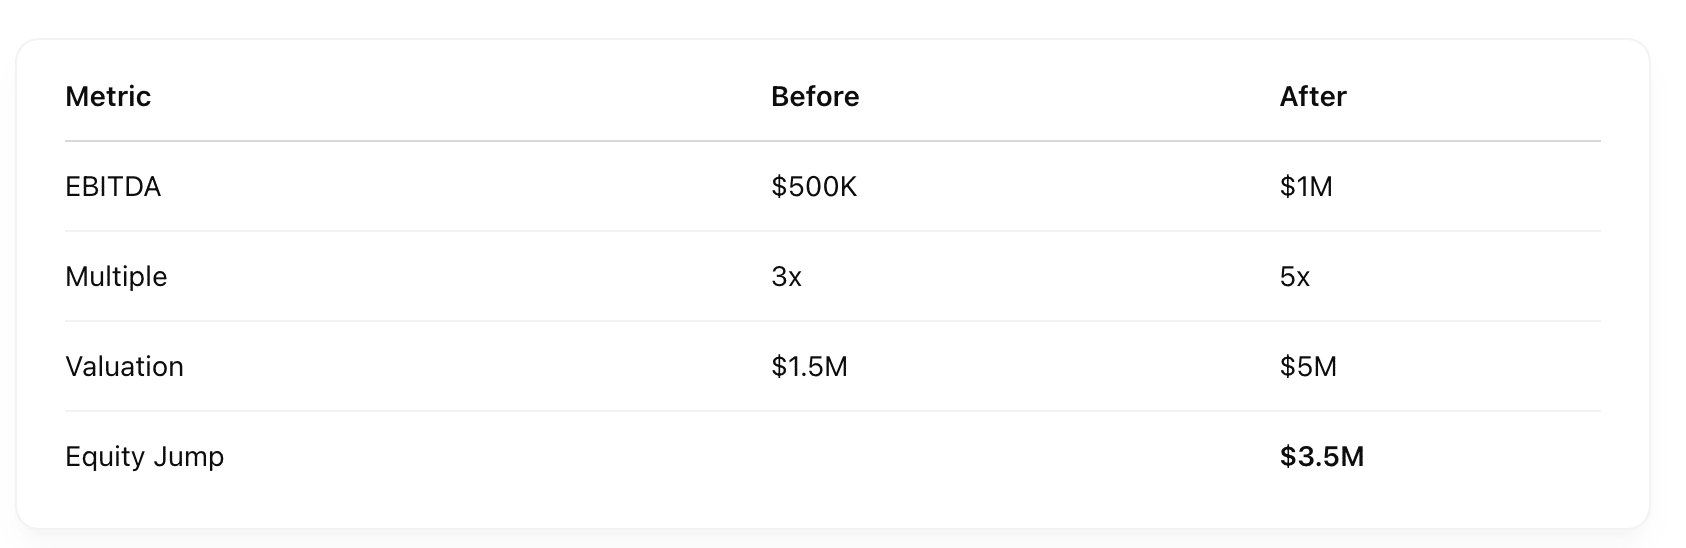Click the Metric column header
1686x548 pixels.
pyautogui.click(x=108, y=97)
